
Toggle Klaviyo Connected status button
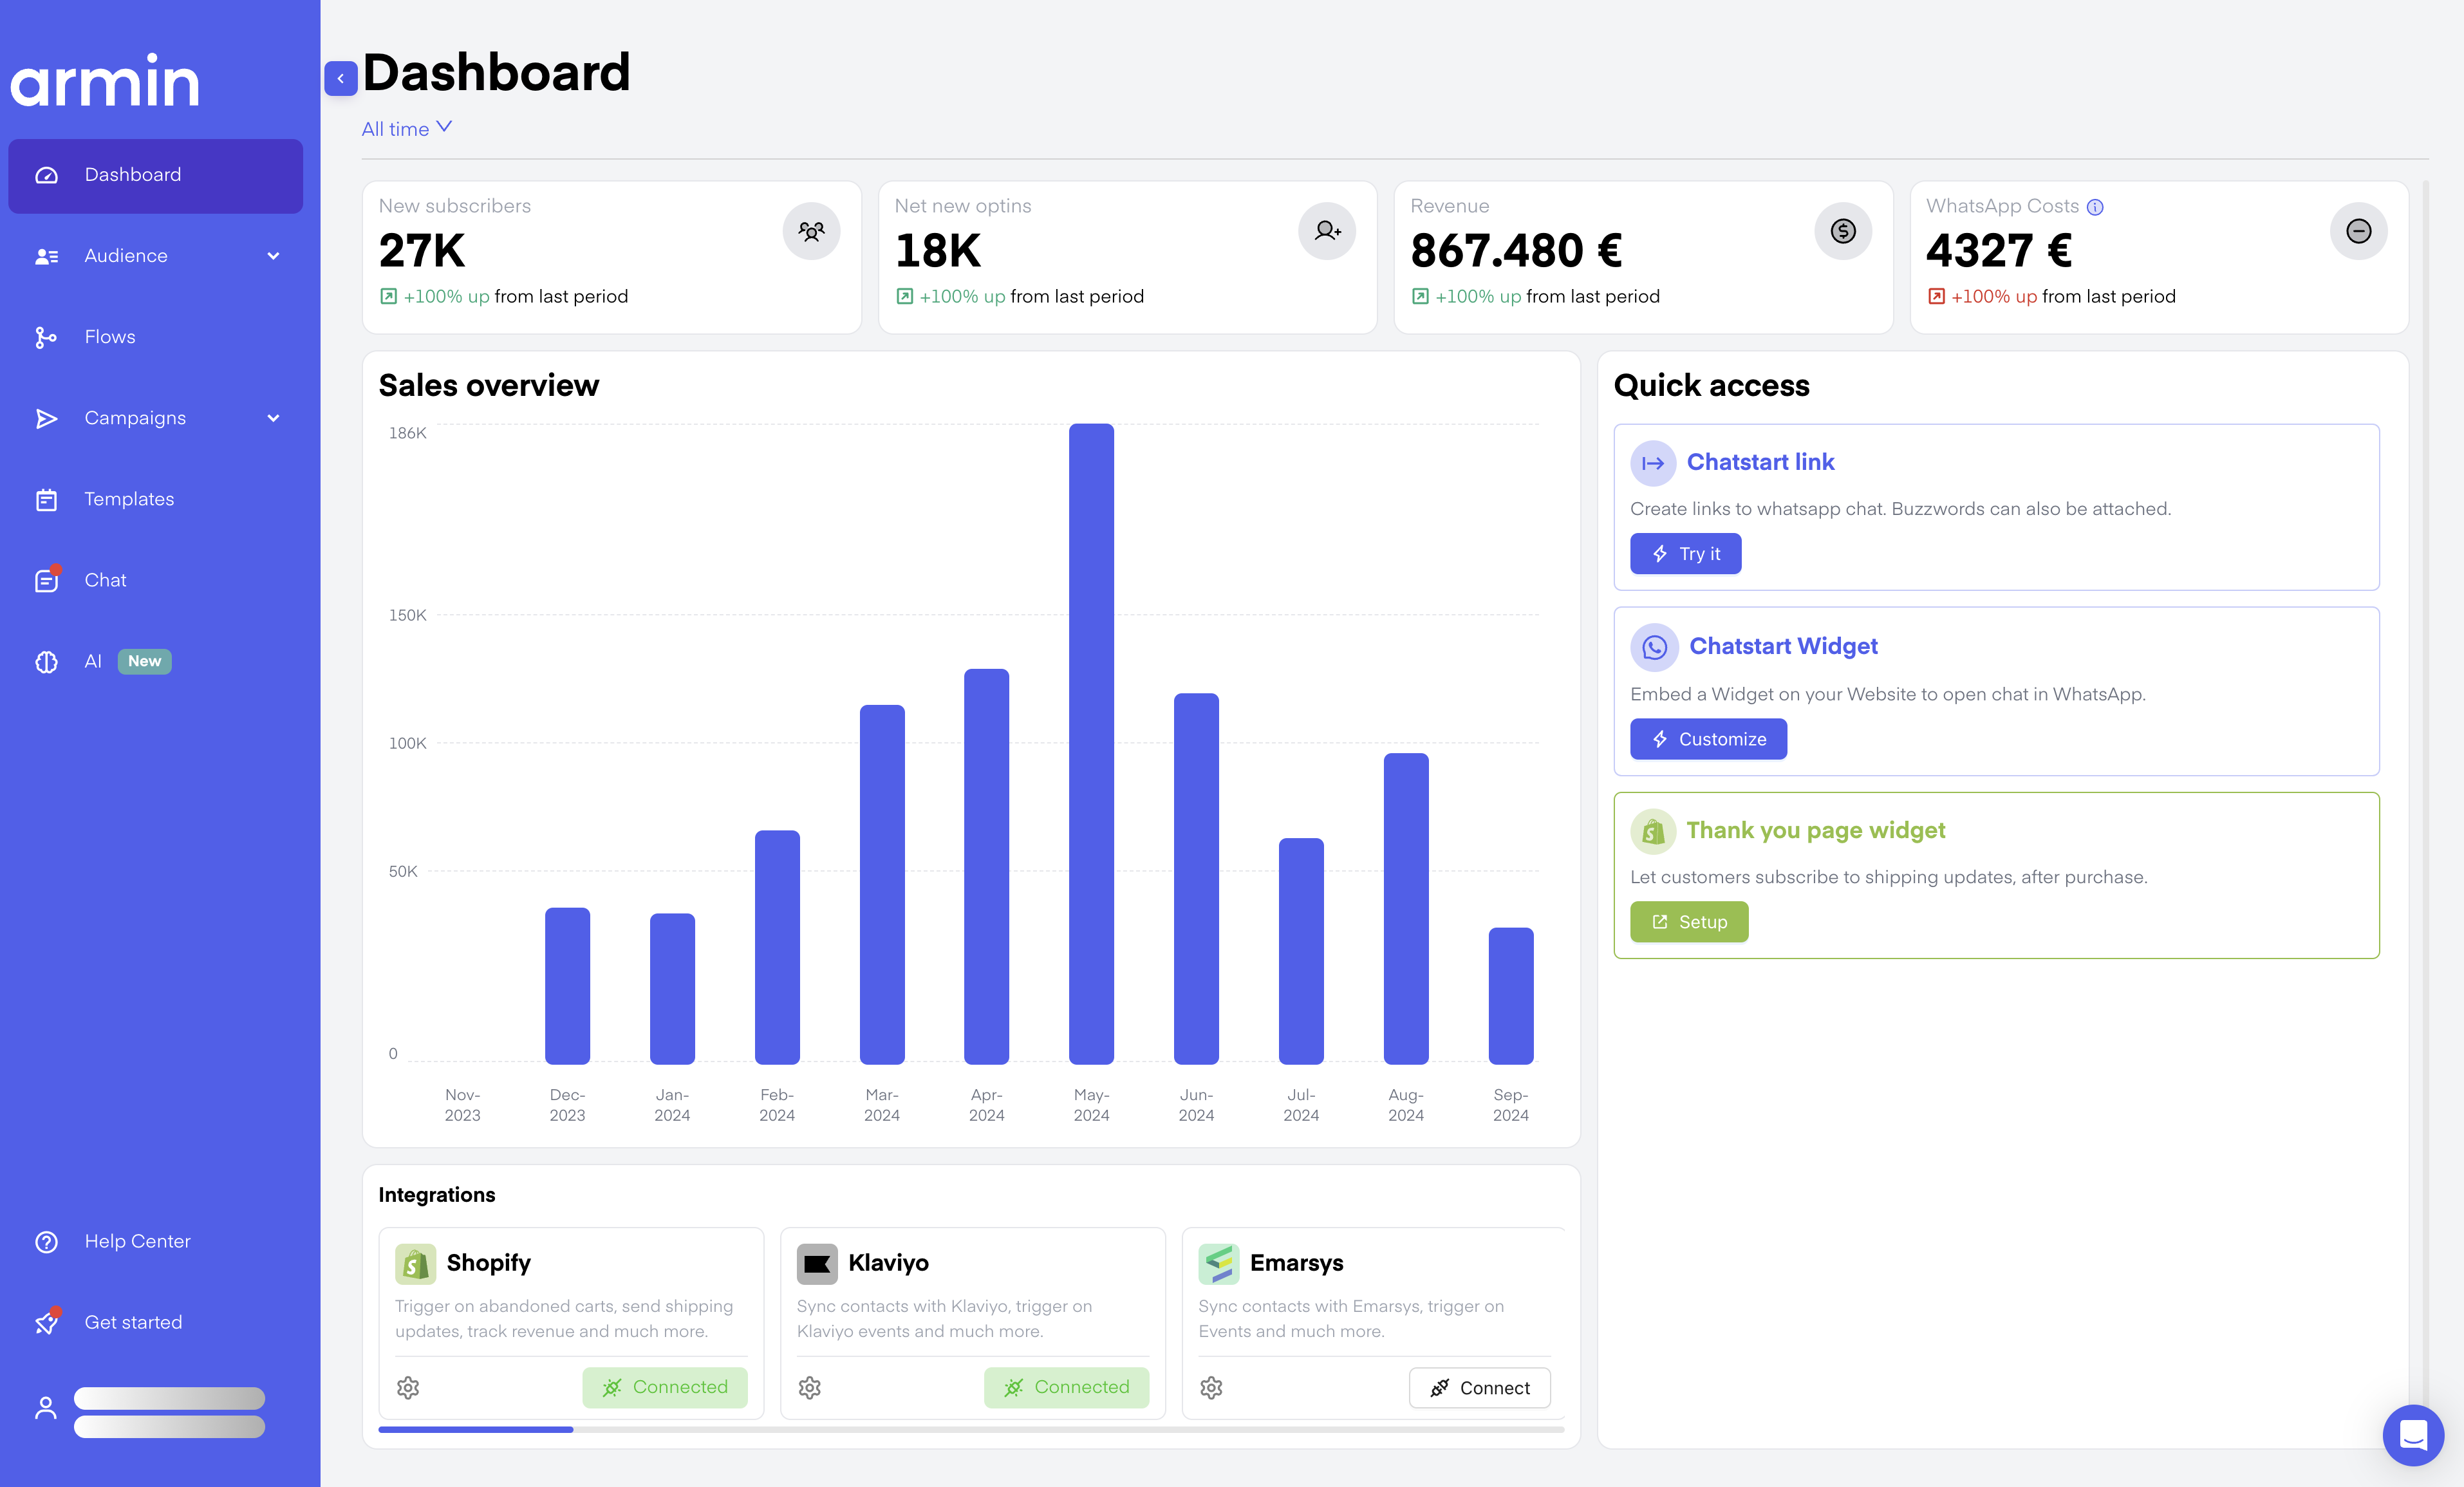[x=1066, y=1387]
